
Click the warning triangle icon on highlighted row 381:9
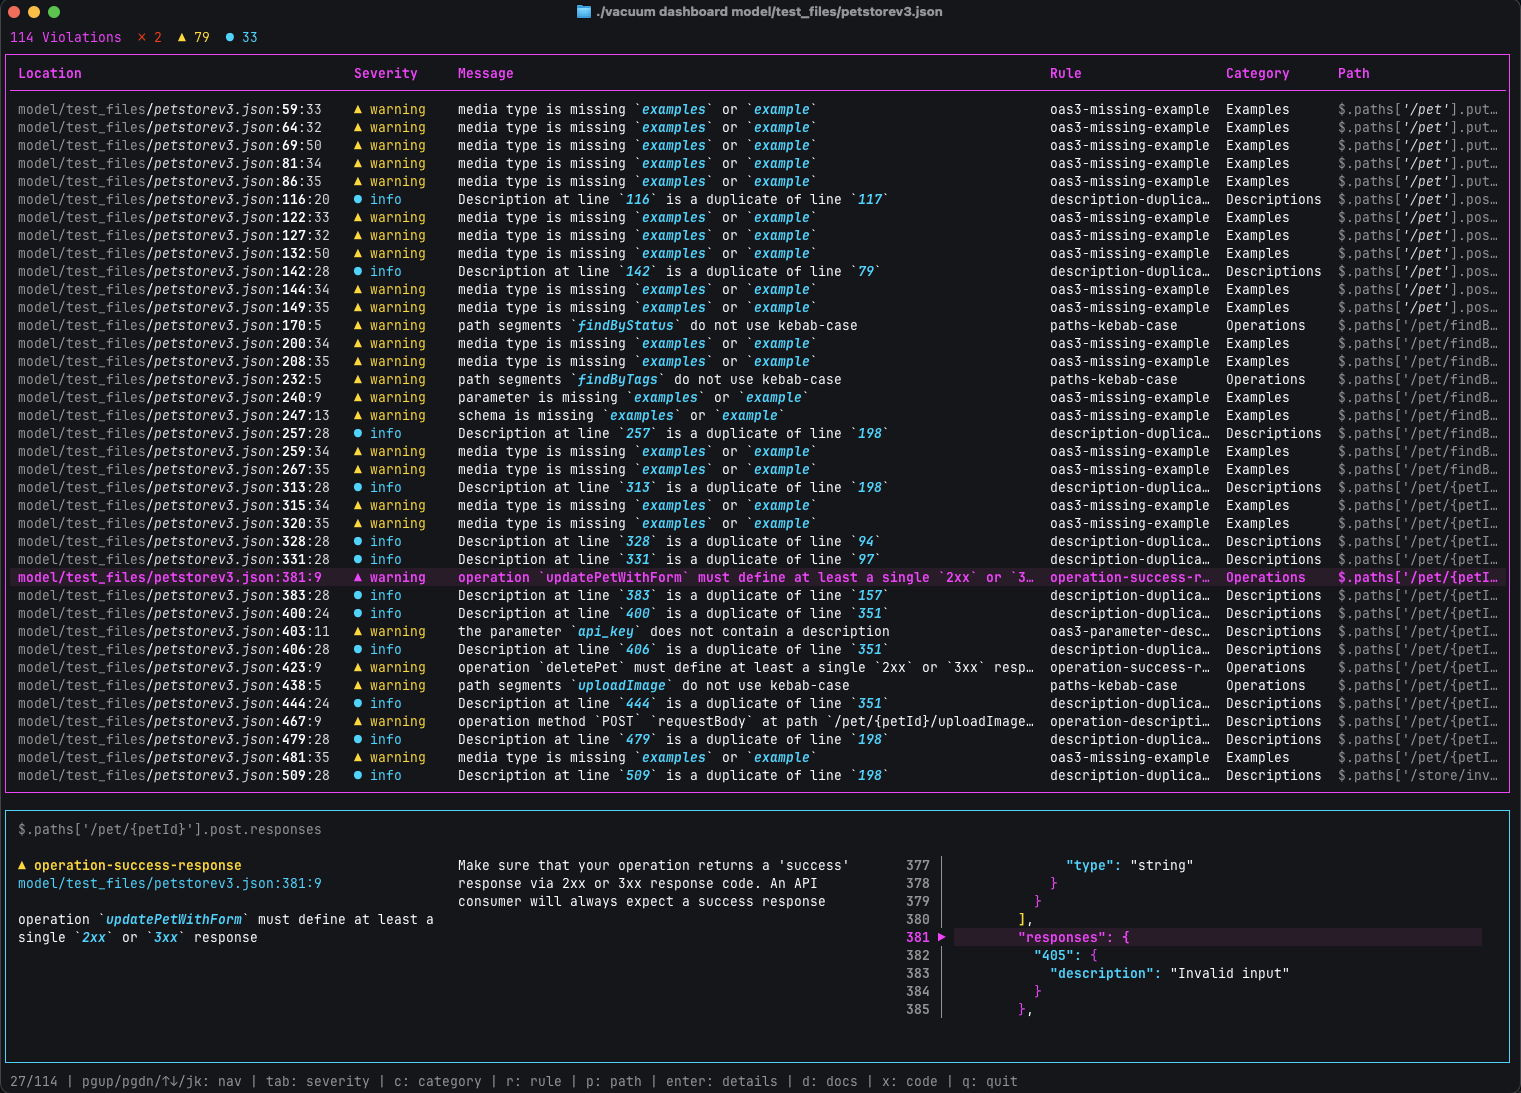click(358, 578)
